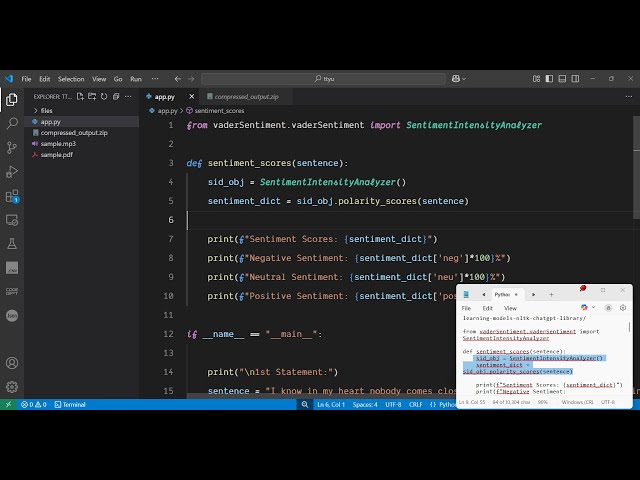Select app.py in Explorer tree
Image resolution: width=640 pixels, height=480 pixels.
(x=82, y=122)
